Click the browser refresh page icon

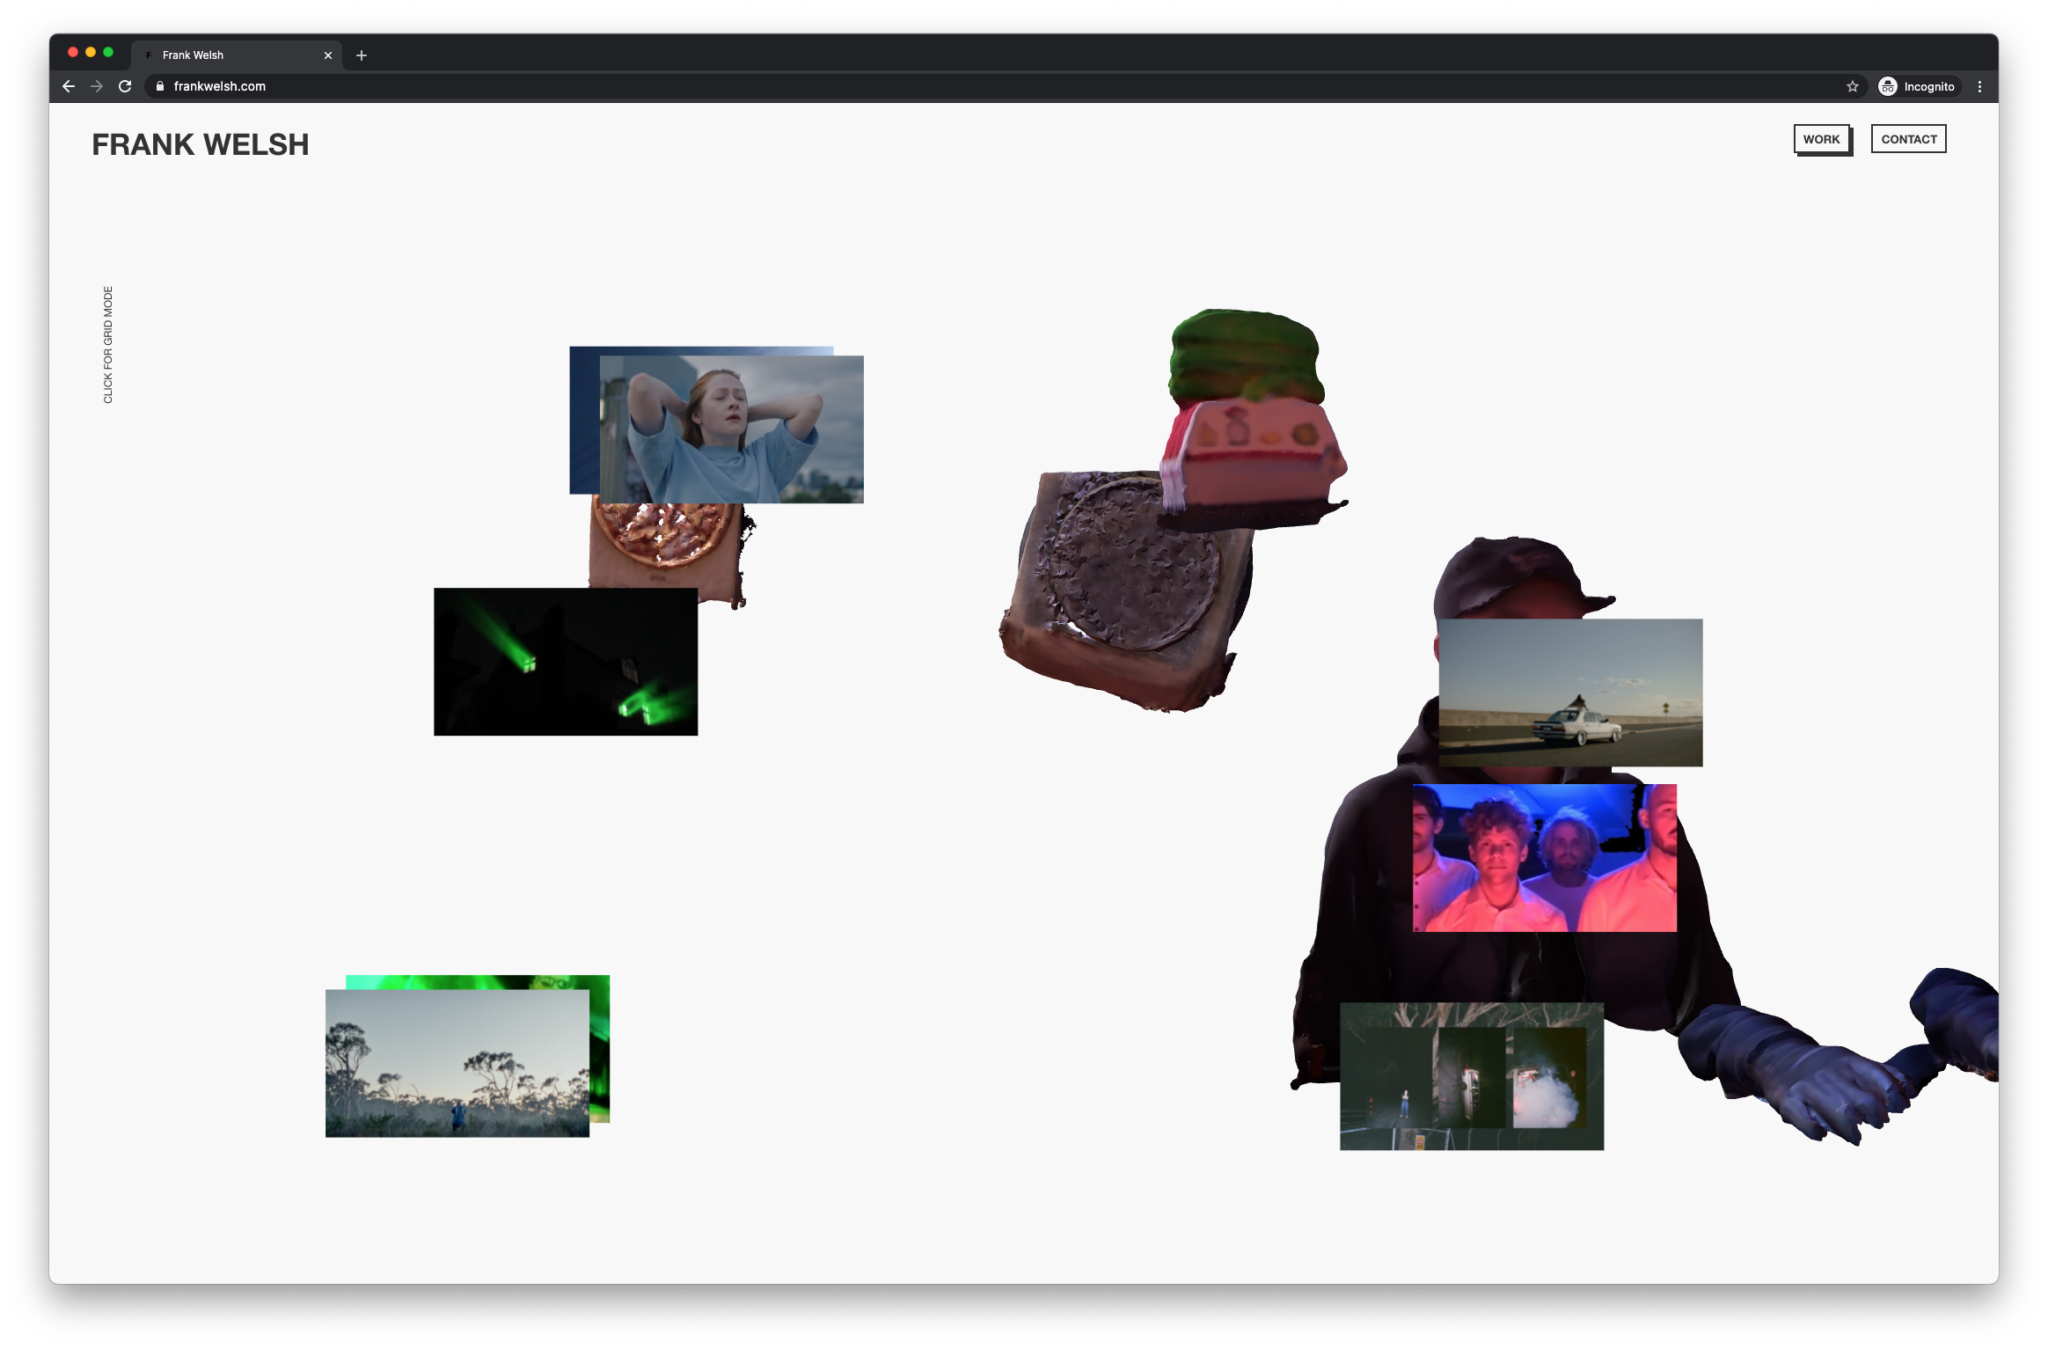[128, 86]
